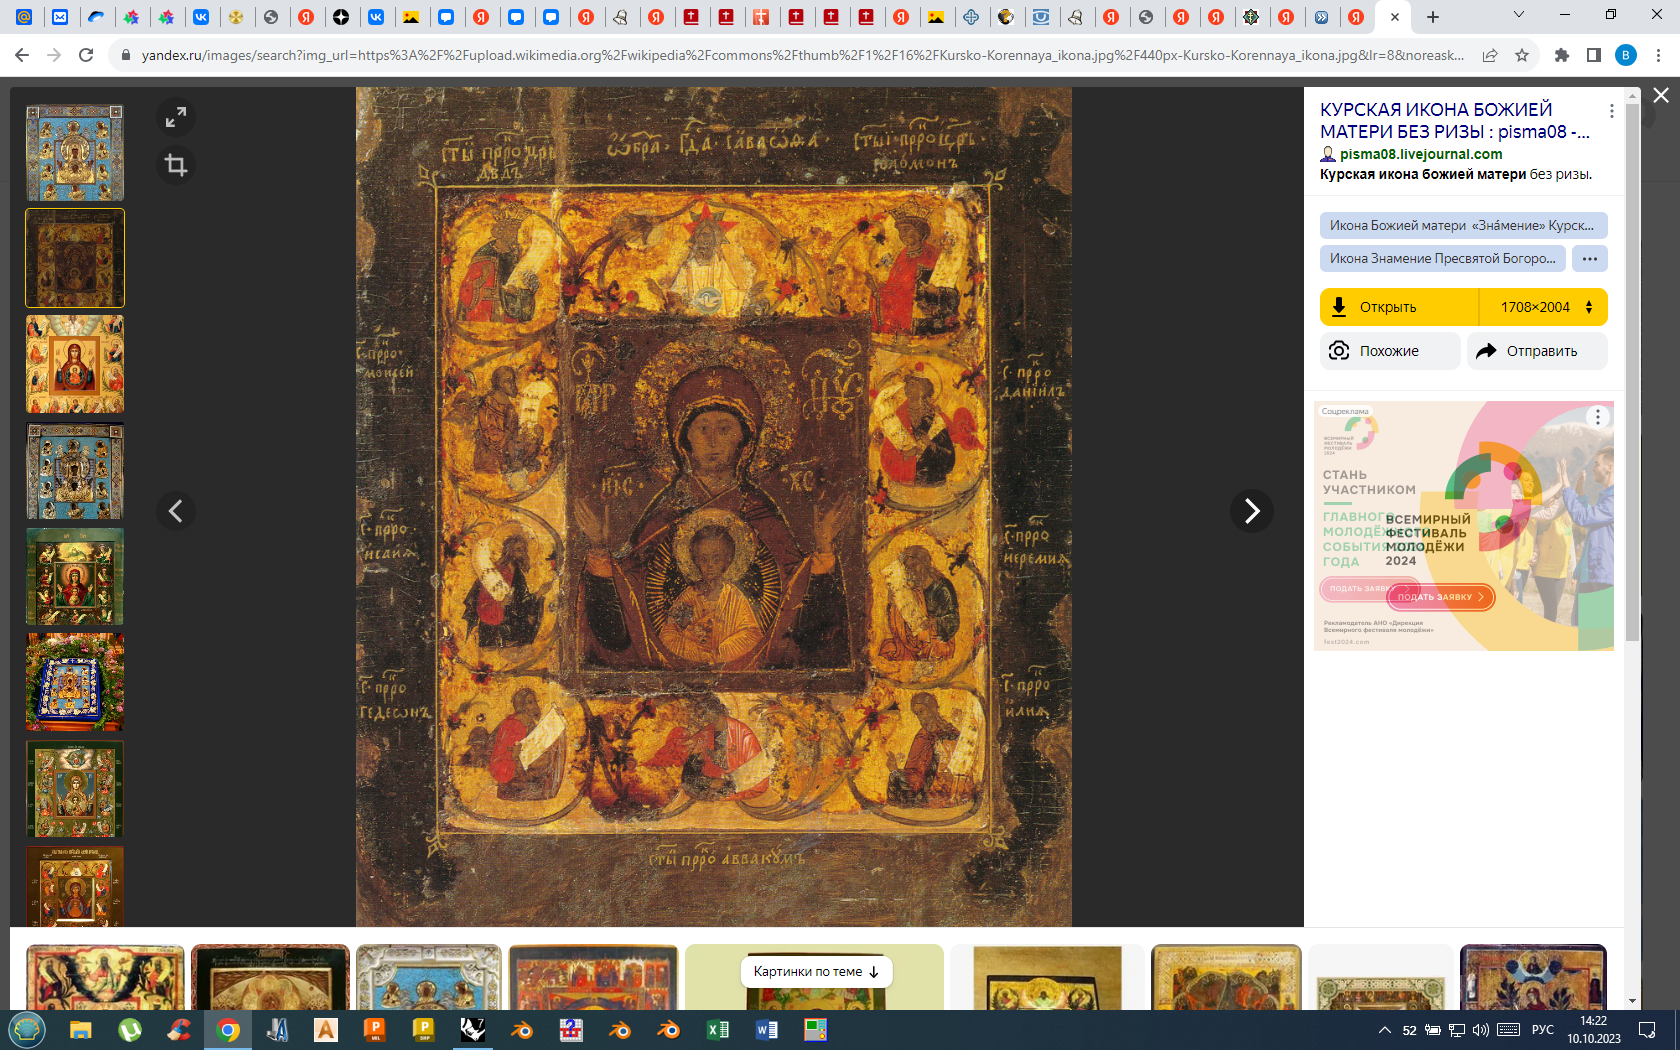Open the tab search dropdown arrow
Image resolution: width=1680 pixels, height=1050 pixels.
pos(1518,15)
